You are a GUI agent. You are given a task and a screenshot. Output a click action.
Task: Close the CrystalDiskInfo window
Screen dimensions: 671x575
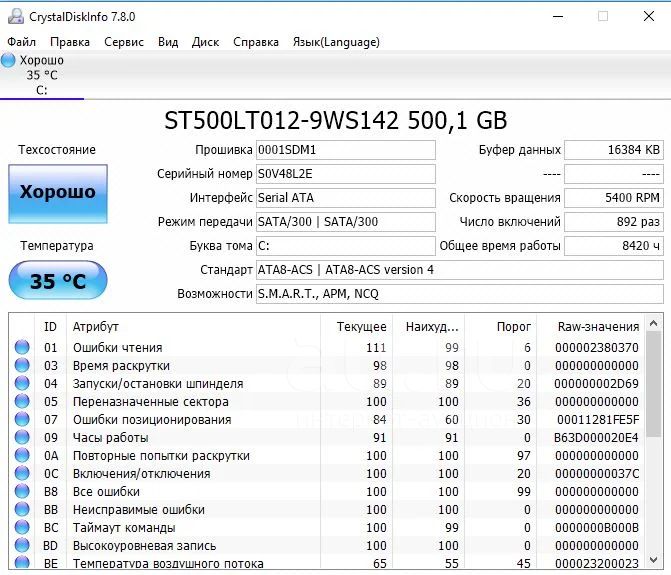tap(649, 16)
